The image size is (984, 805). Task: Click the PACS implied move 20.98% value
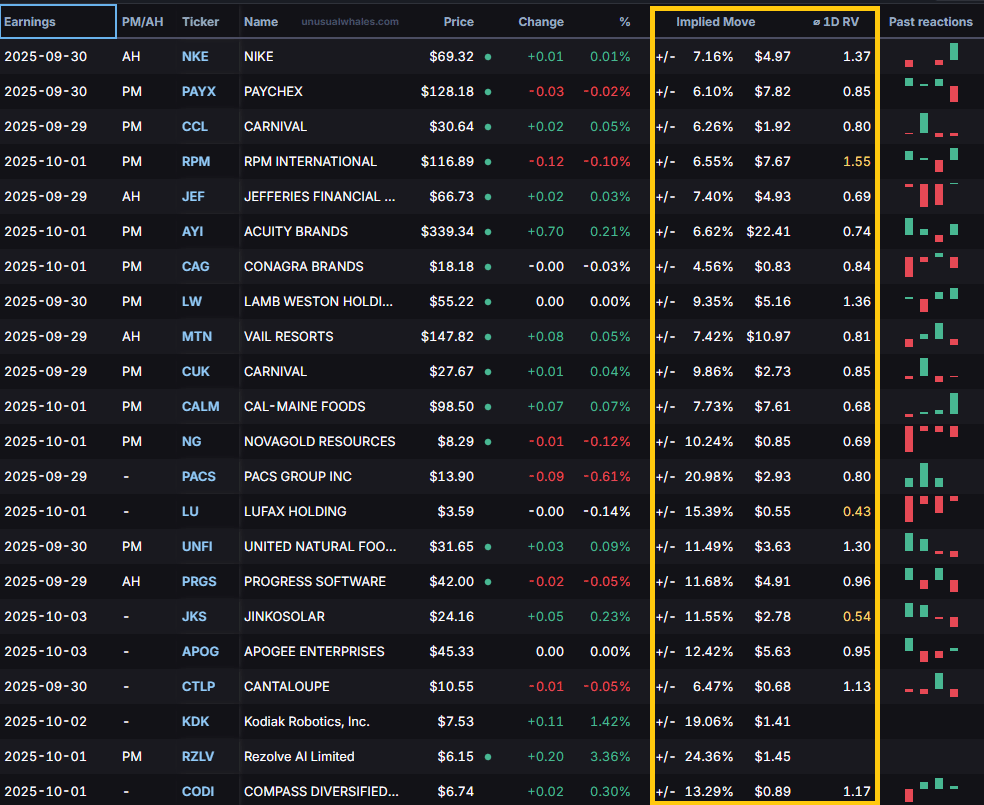(709, 477)
